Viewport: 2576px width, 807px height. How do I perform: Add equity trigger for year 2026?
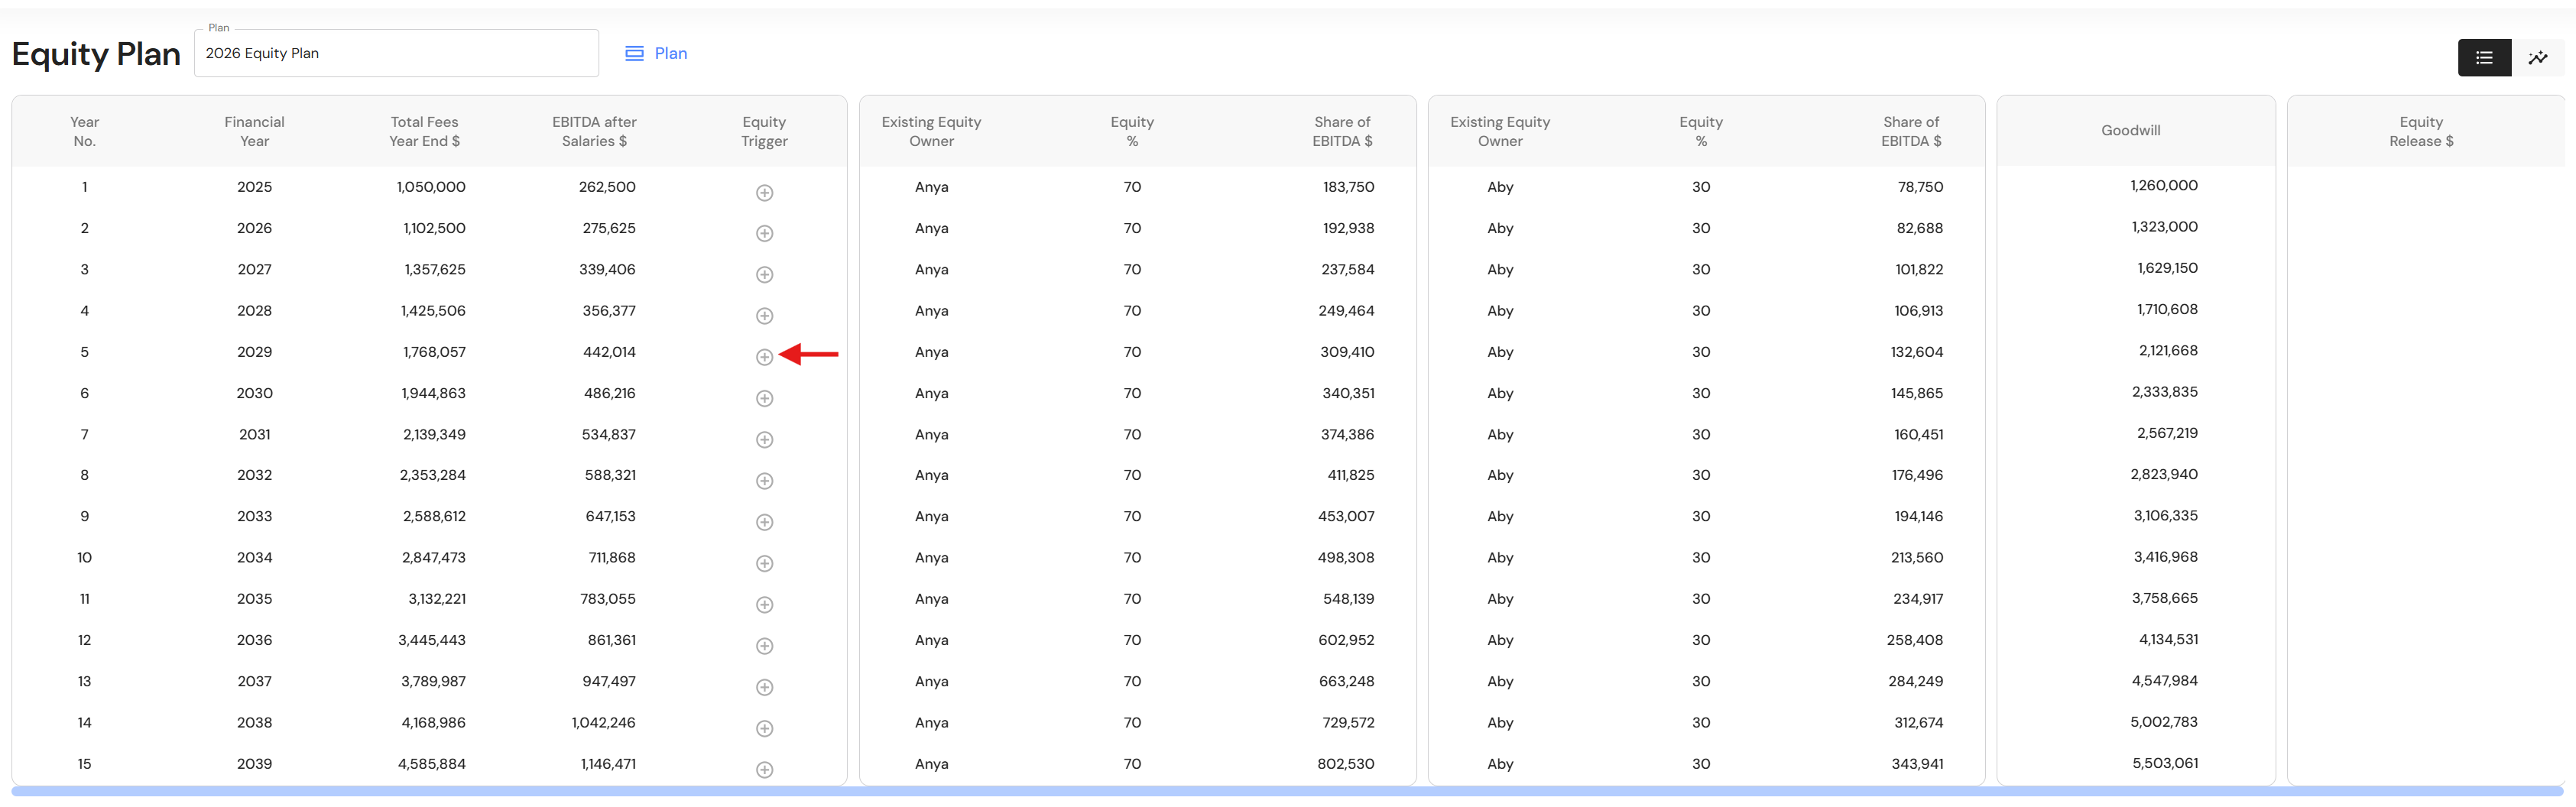(x=764, y=234)
